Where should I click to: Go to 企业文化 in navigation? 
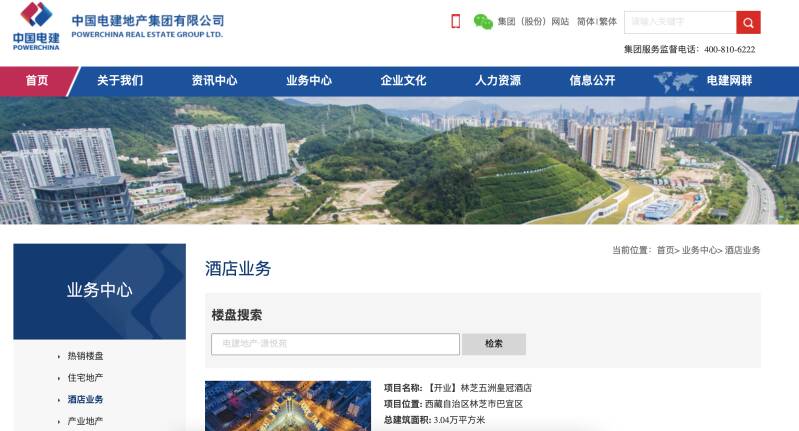click(404, 80)
